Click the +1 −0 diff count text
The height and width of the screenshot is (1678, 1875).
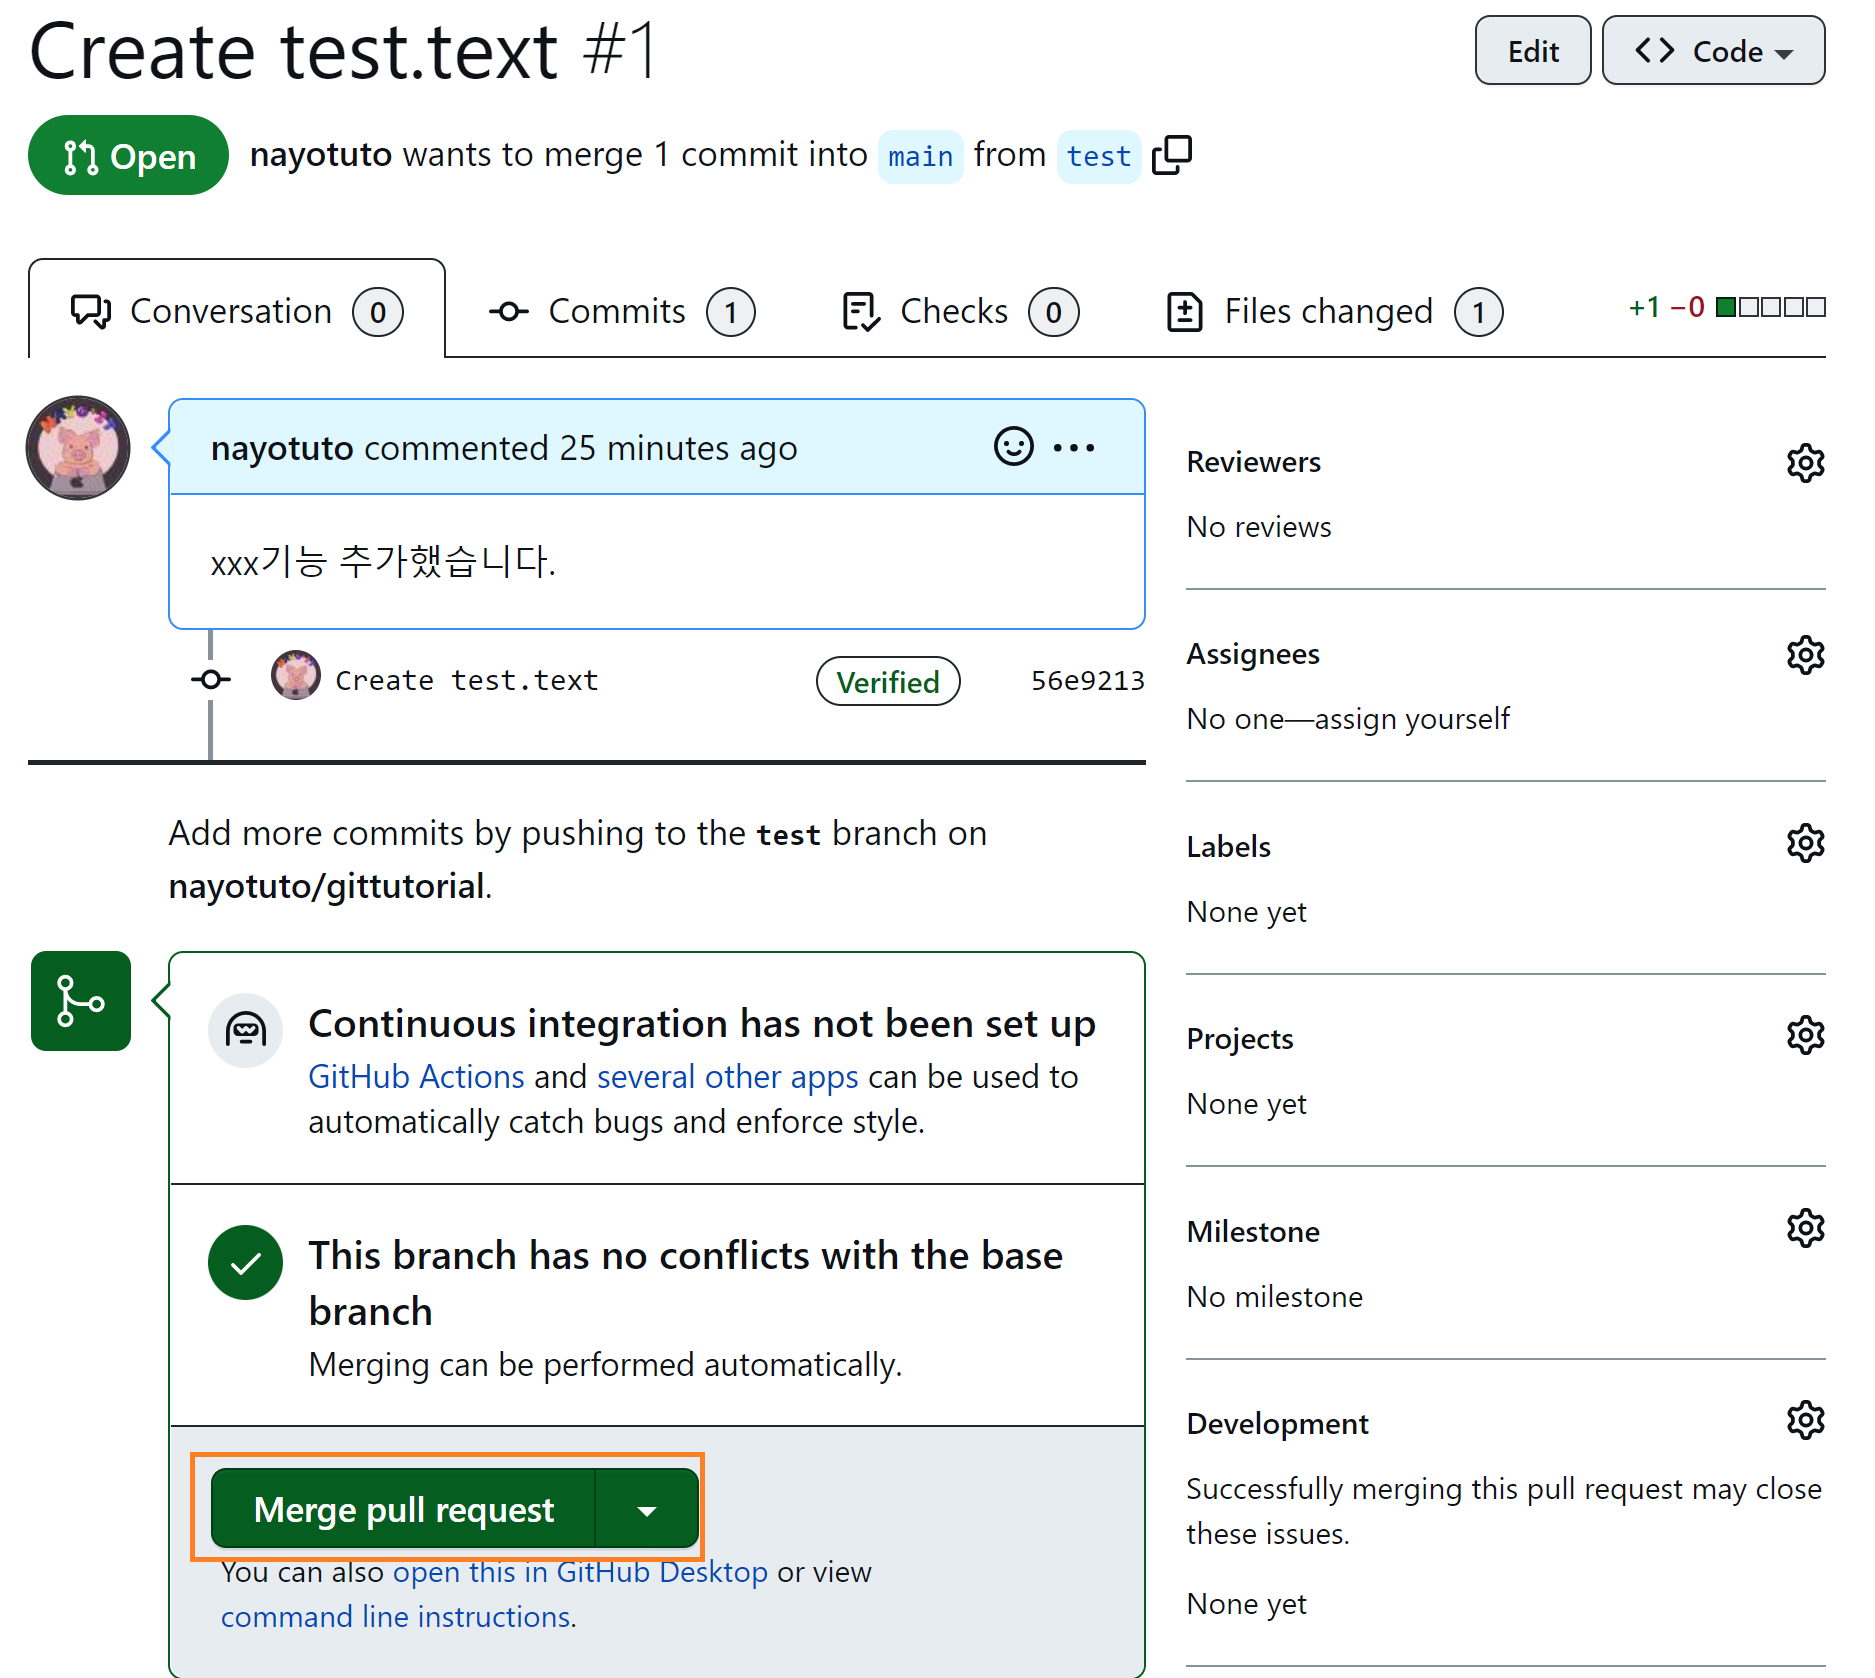click(1666, 307)
